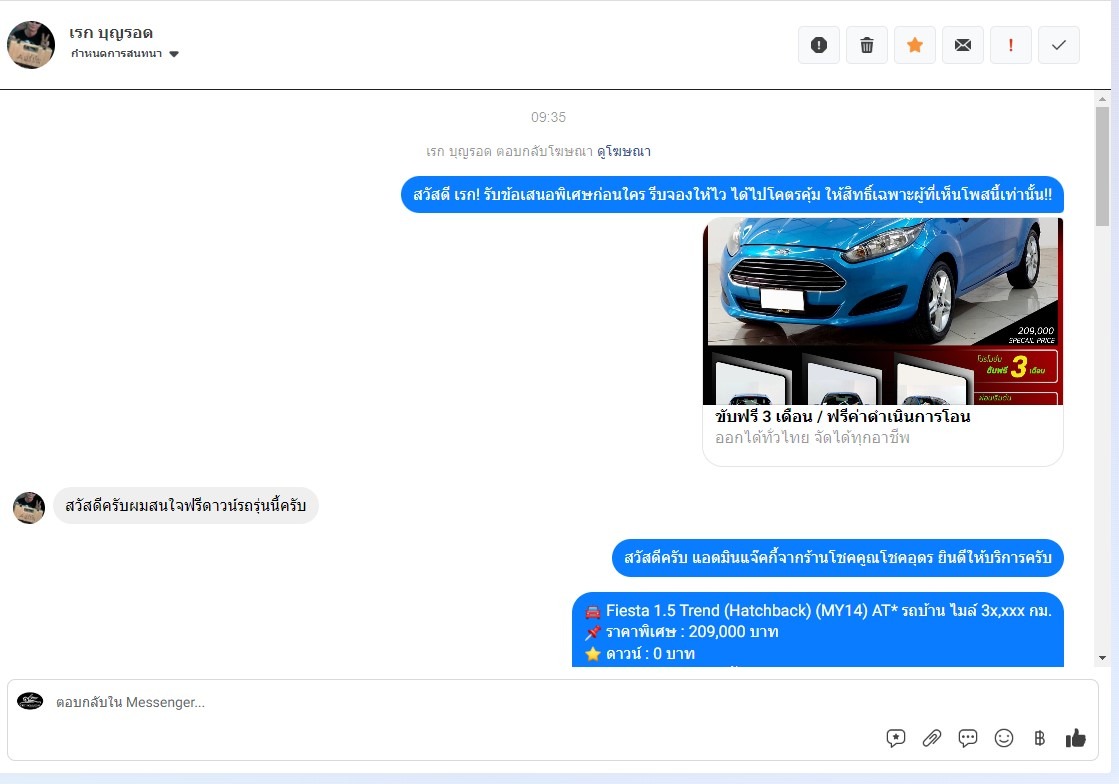Open blue Ford Fiesta ad image
Viewport: 1119px width, 784px height.
coord(883,311)
